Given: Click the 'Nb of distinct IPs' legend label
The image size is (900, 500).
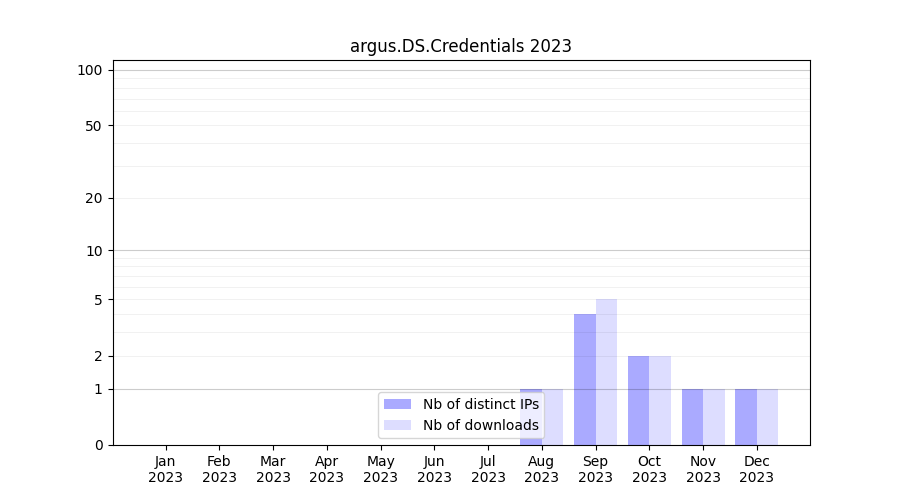Looking at the screenshot, I should pos(480,404).
